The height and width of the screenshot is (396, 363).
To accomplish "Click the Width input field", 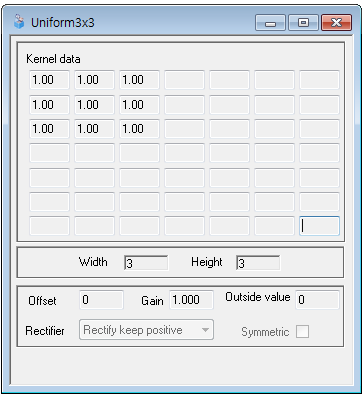I will tap(146, 263).
